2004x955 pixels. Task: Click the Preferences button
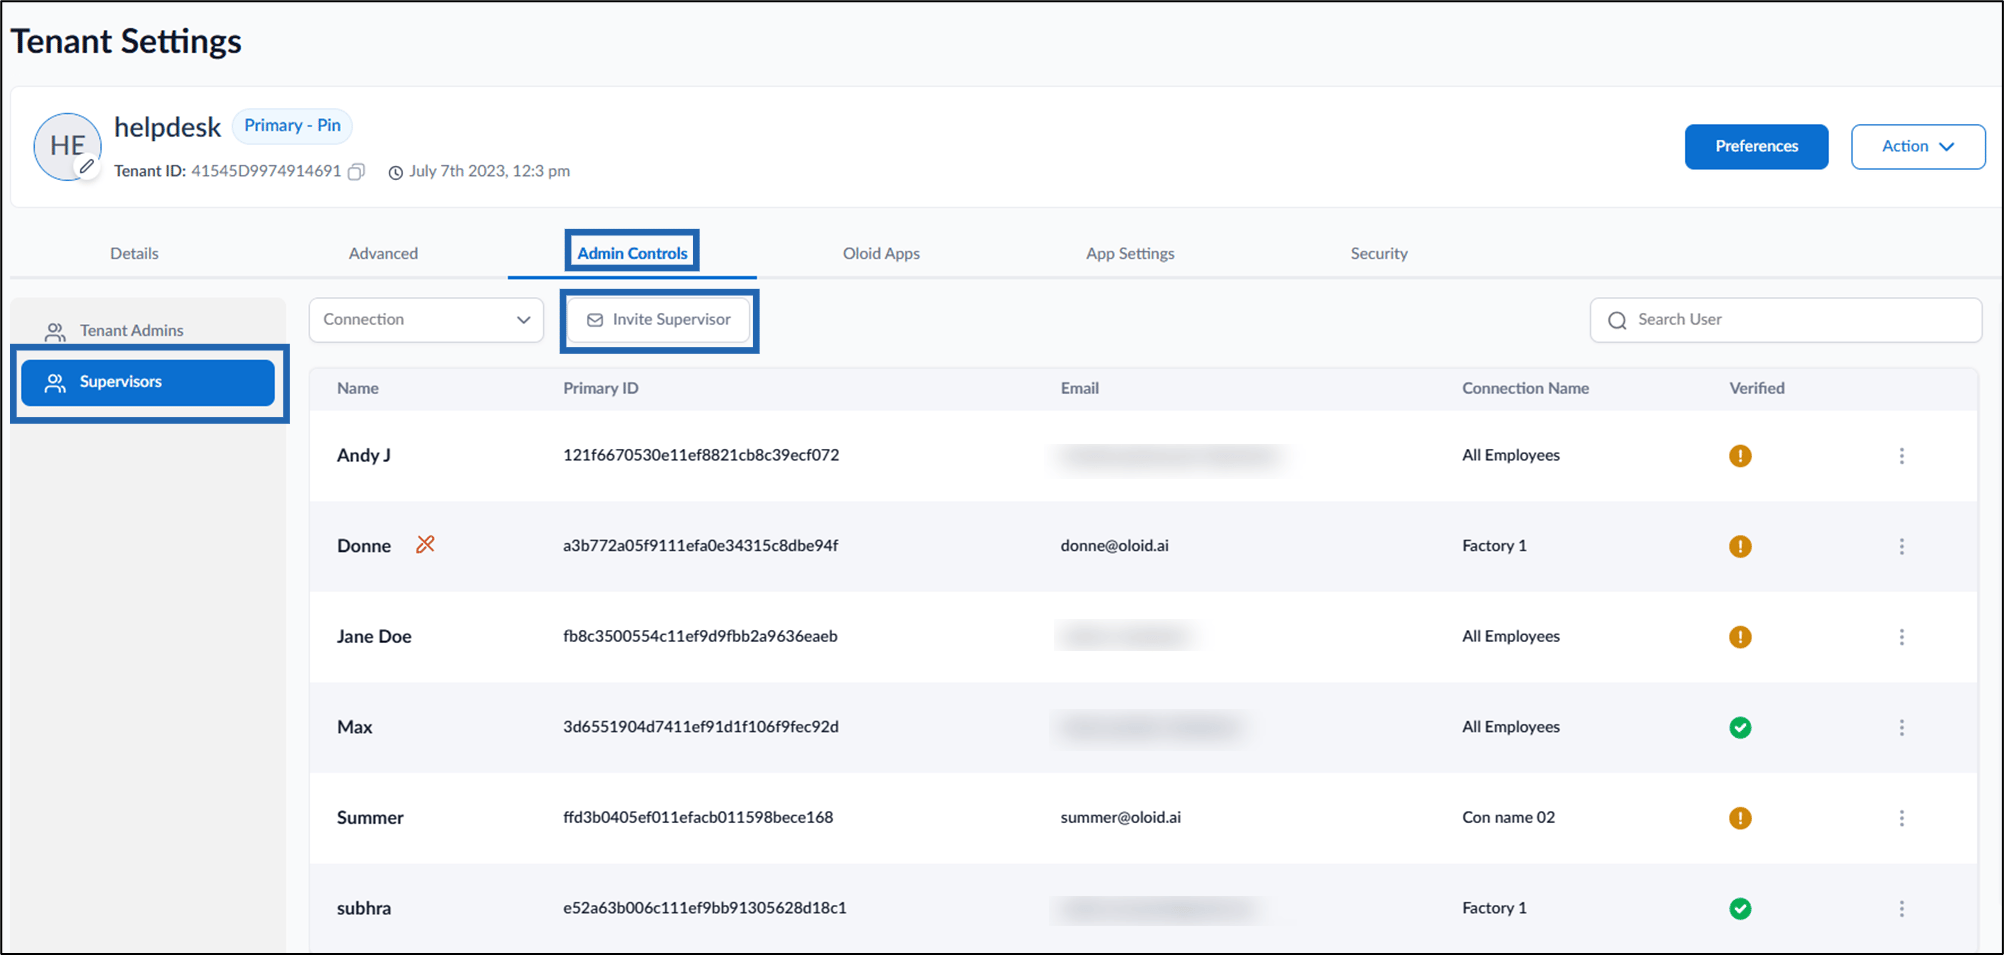tap(1756, 146)
